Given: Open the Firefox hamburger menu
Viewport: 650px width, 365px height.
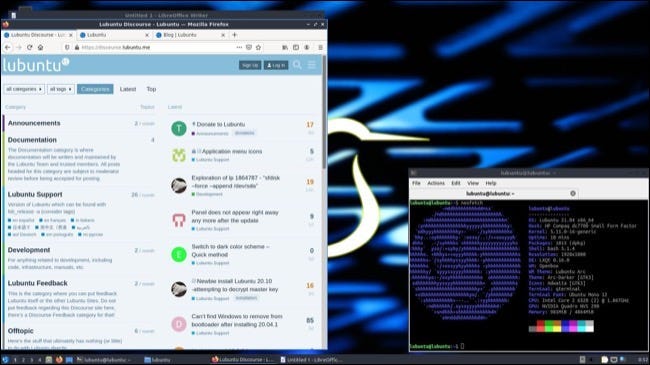Looking at the screenshot, I should pos(320,47).
